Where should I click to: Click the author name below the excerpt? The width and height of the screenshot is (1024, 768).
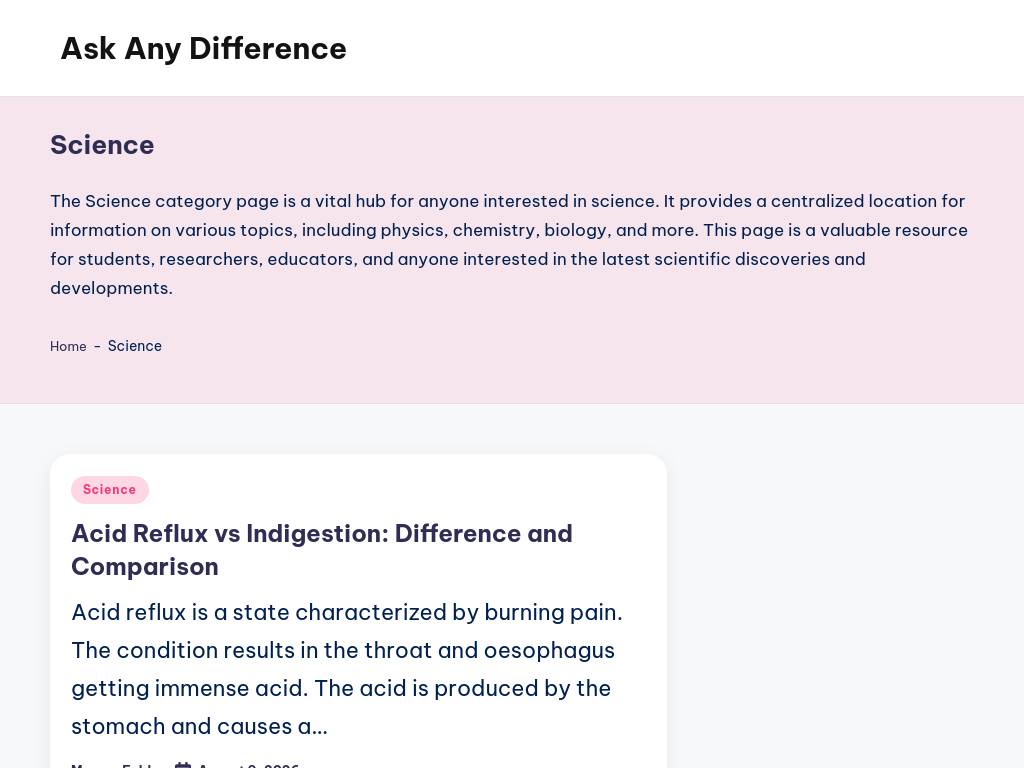(115, 765)
